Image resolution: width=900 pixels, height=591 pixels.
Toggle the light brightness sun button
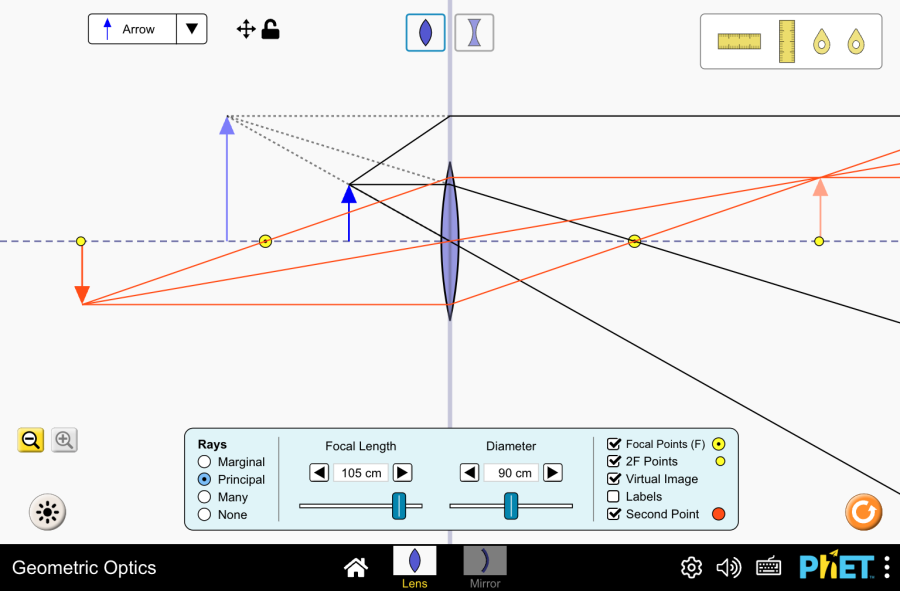point(47,513)
